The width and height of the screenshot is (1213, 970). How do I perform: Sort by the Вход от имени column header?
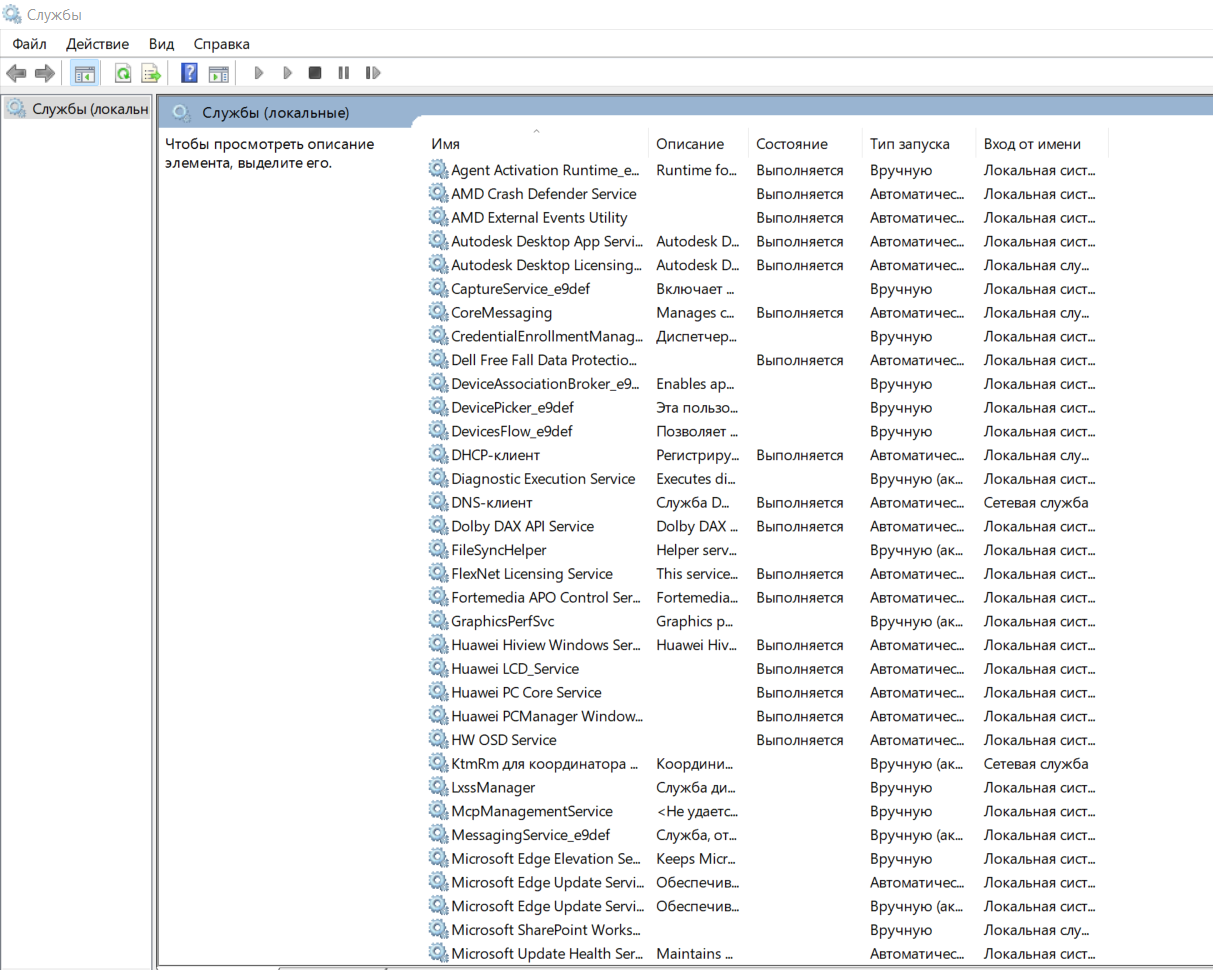(x=1042, y=144)
